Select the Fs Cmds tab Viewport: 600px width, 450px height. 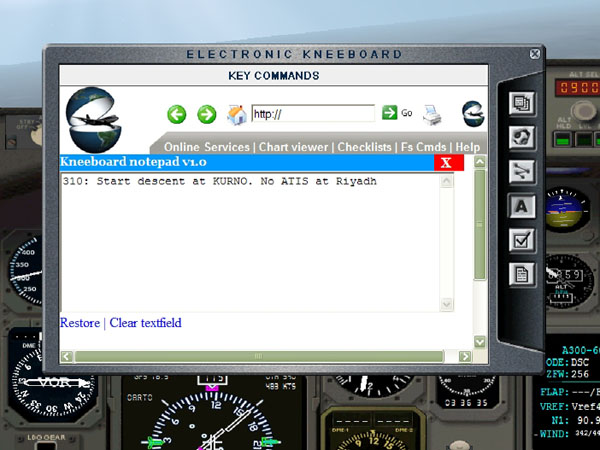pyautogui.click(x=423, y=147)
